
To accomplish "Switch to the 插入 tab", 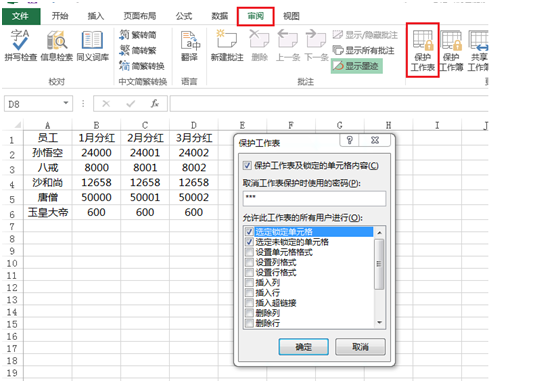I will tap(96, 16).
